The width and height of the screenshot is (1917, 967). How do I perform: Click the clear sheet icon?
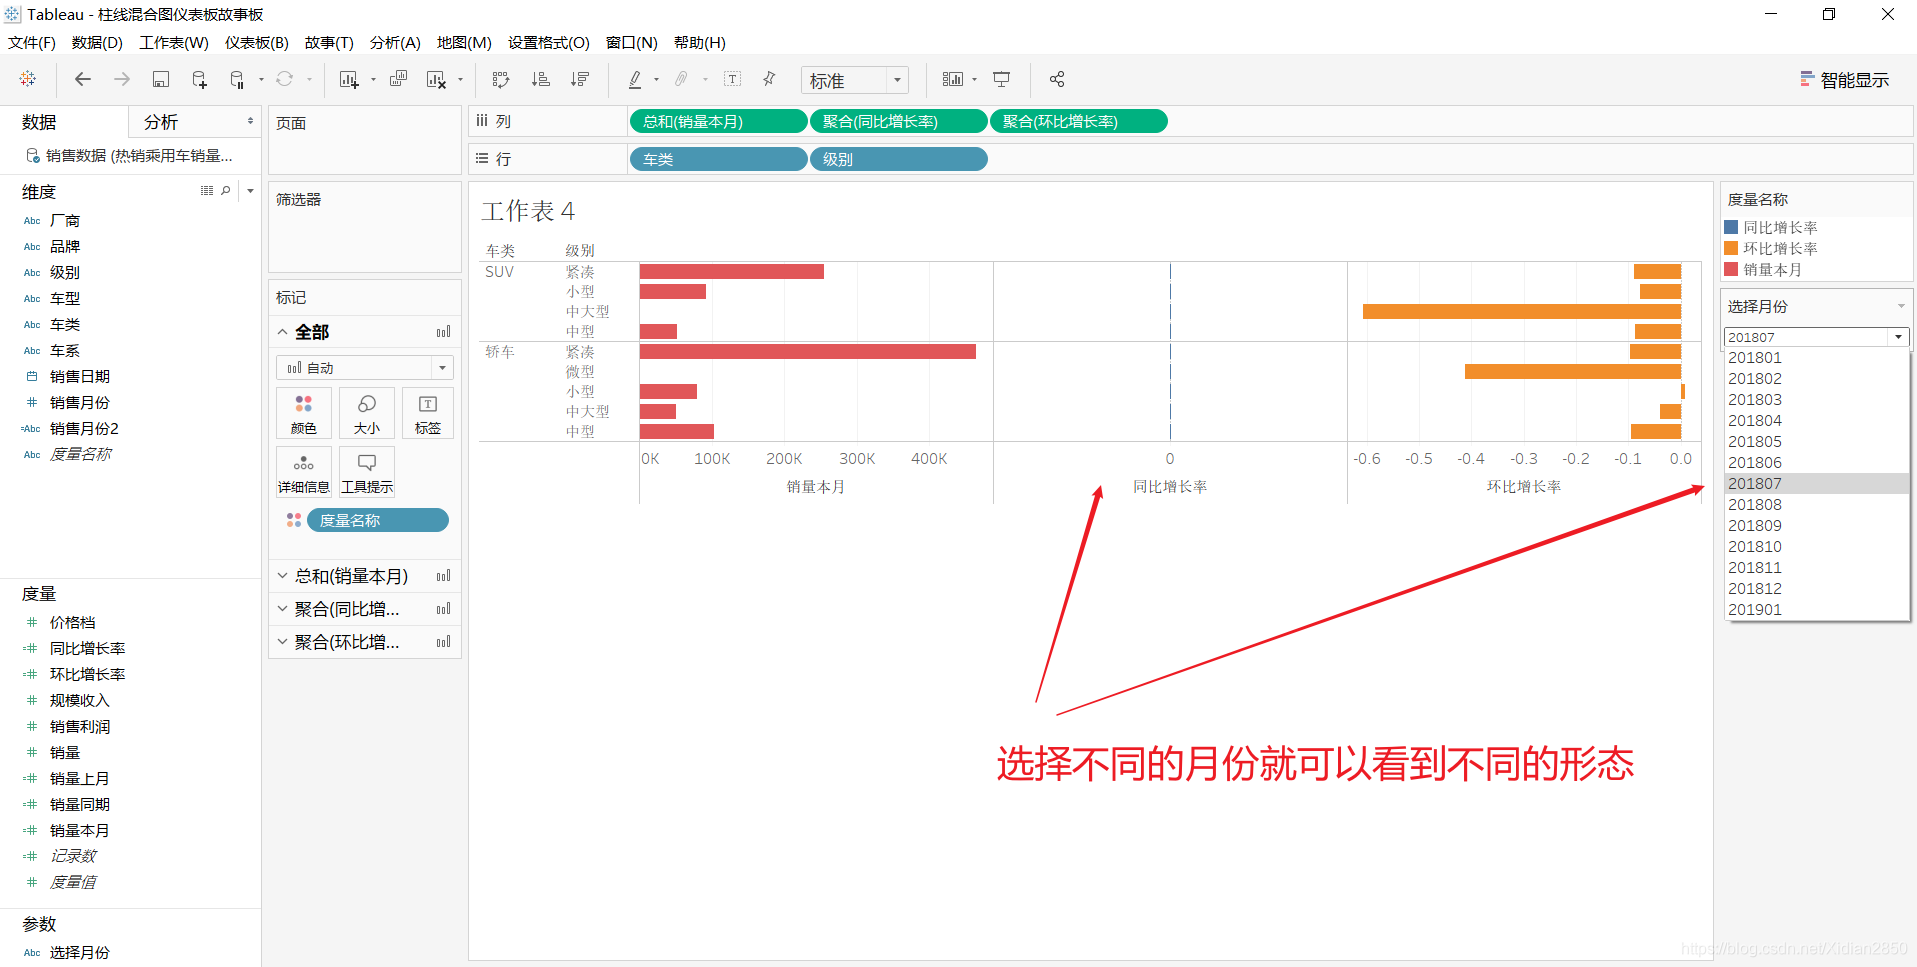point(436,79)
